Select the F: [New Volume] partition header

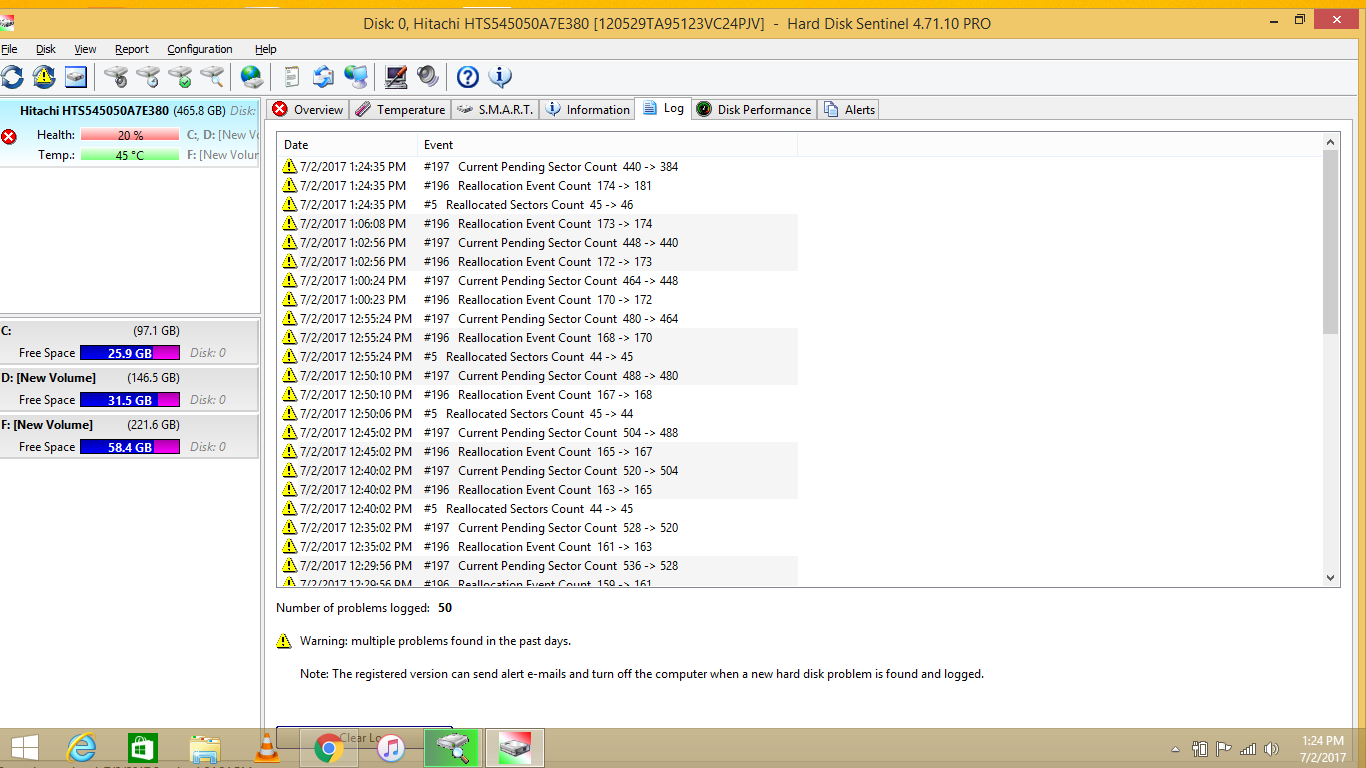click(130, 425)
